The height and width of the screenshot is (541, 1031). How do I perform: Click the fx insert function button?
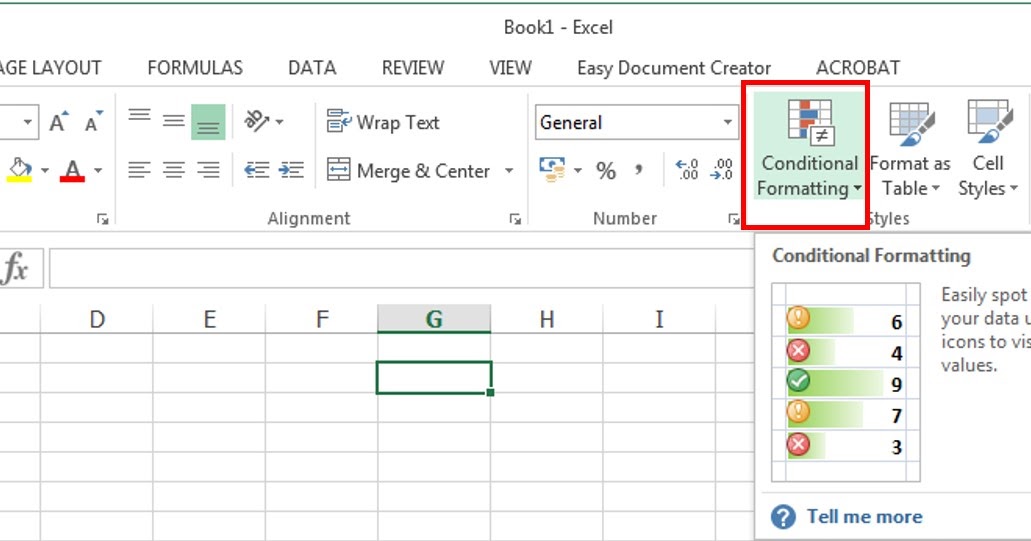tap(16, 268)
